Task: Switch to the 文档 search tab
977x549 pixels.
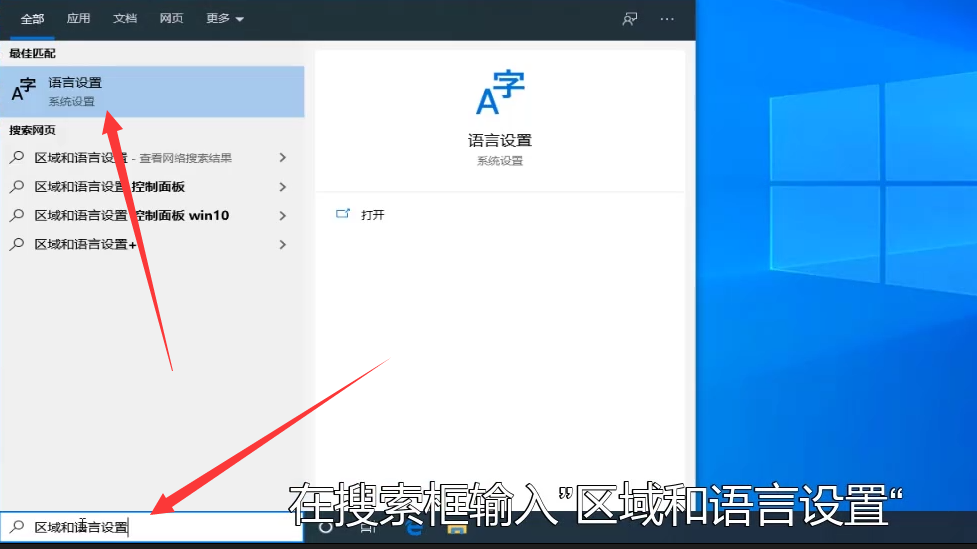Action: [125, 19]
